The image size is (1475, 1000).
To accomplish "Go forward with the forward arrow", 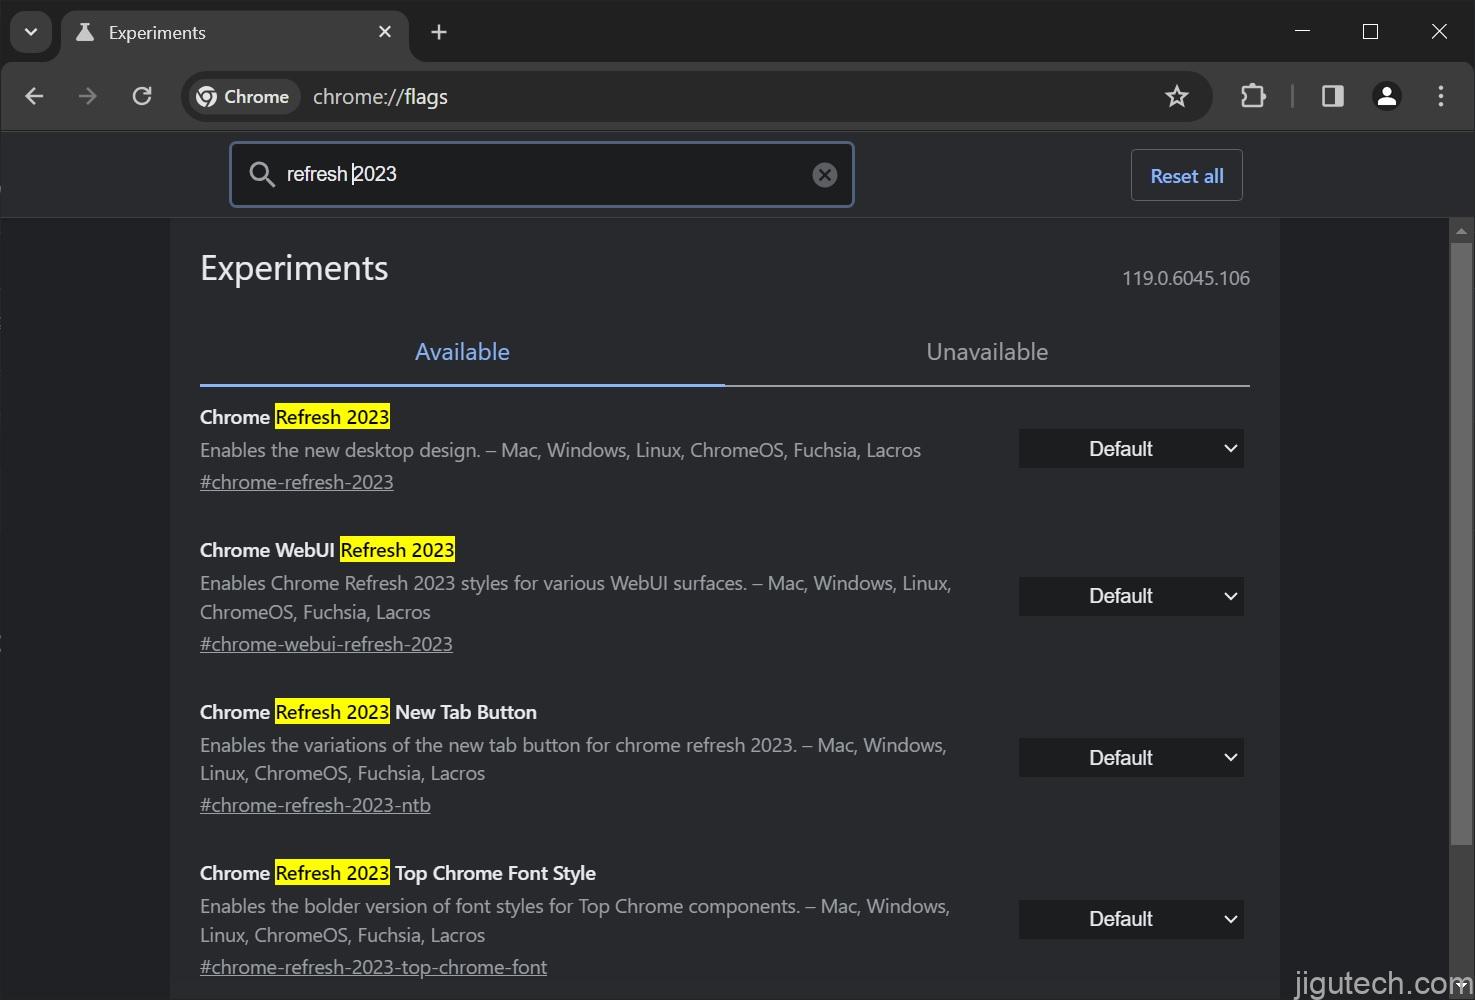I will click(88, 96).
